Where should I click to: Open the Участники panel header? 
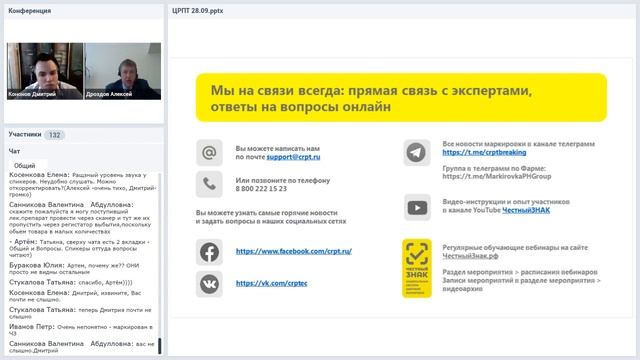pyautogui.click(x=25, y=134)
